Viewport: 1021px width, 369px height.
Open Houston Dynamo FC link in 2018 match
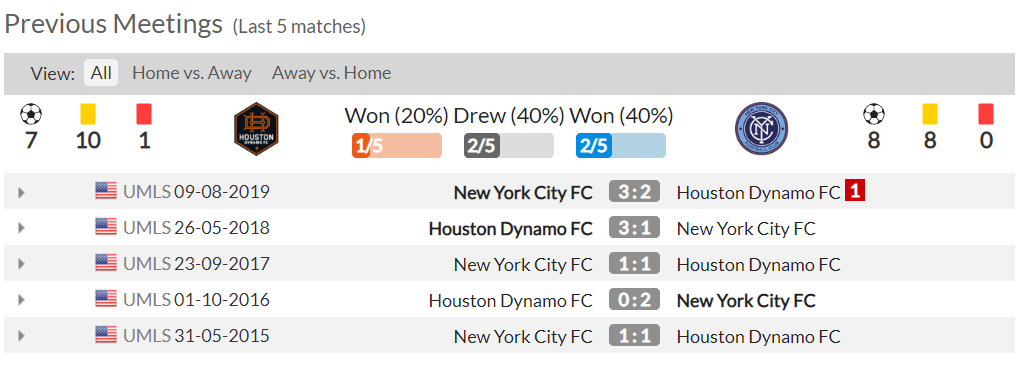tap(510, 228)
